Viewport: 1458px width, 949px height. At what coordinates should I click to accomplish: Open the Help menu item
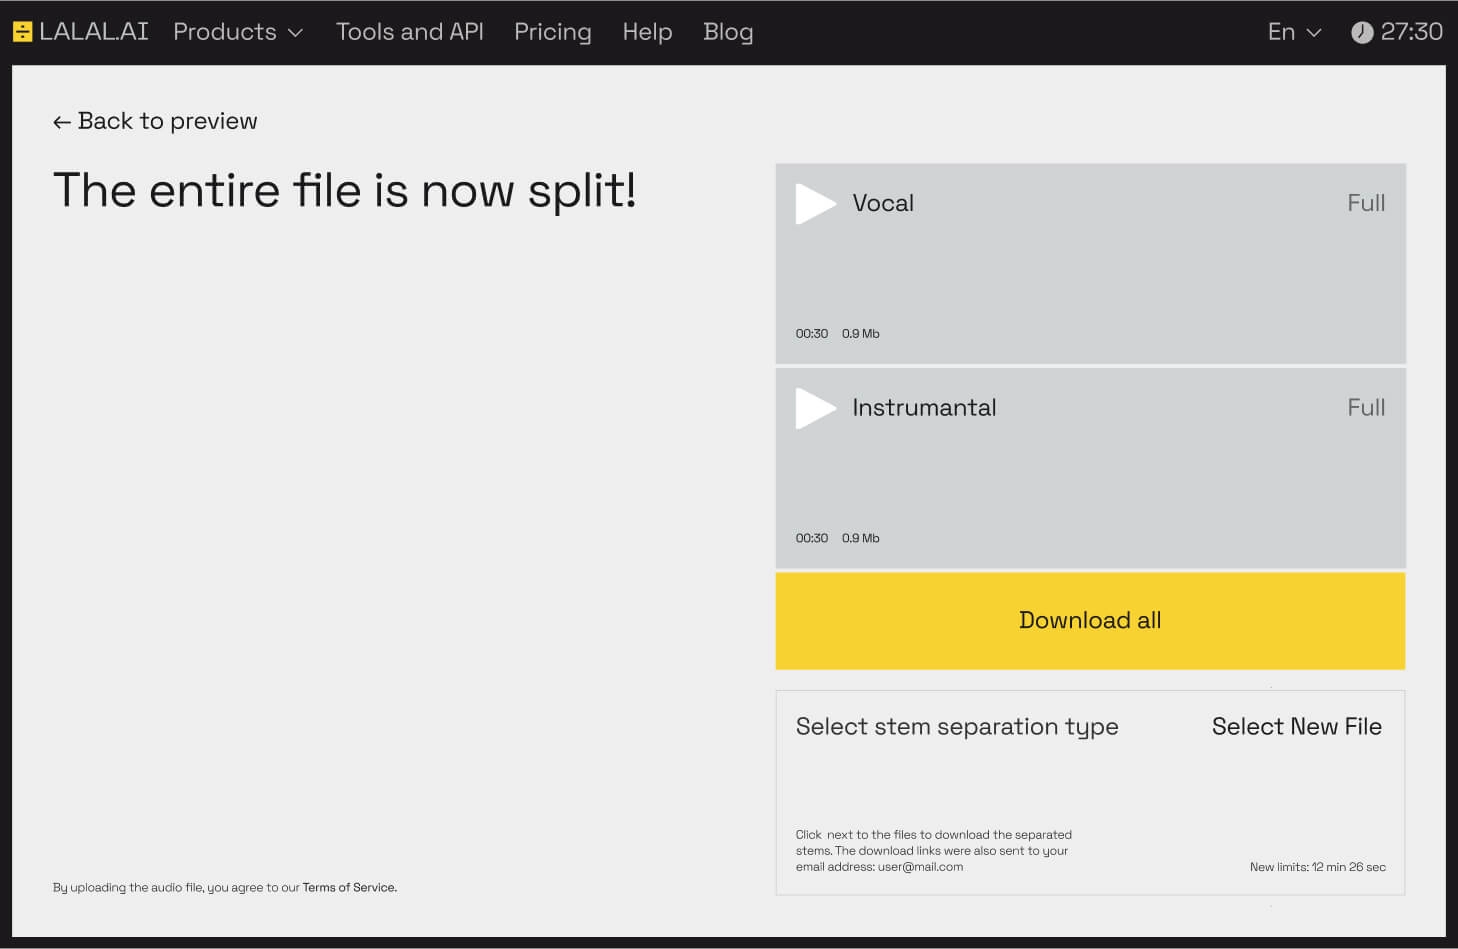(x=647, y=32)
